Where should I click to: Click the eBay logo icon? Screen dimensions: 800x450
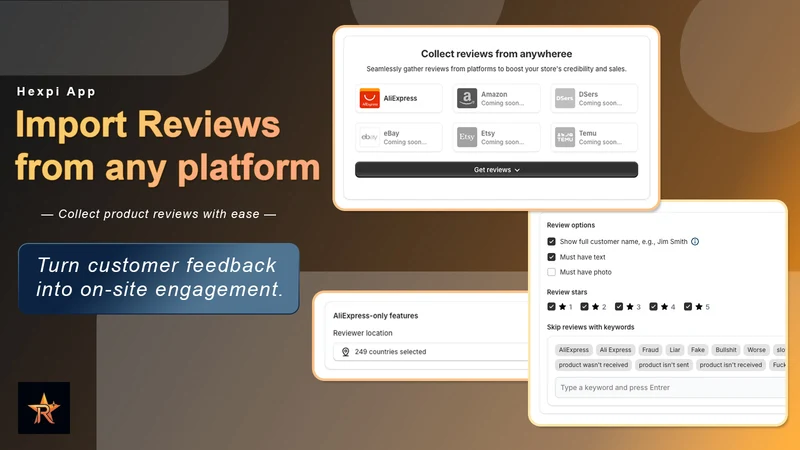point(369,137)
